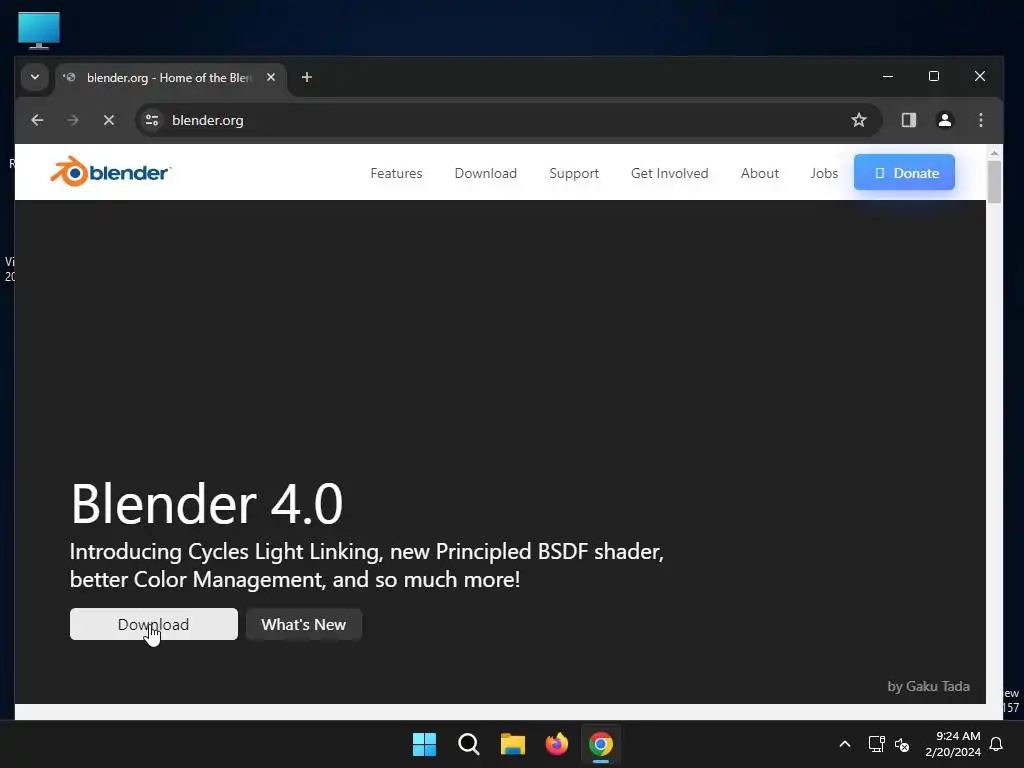
Task: Open Windows taskbar Search
Action: [x=468, y=744]
